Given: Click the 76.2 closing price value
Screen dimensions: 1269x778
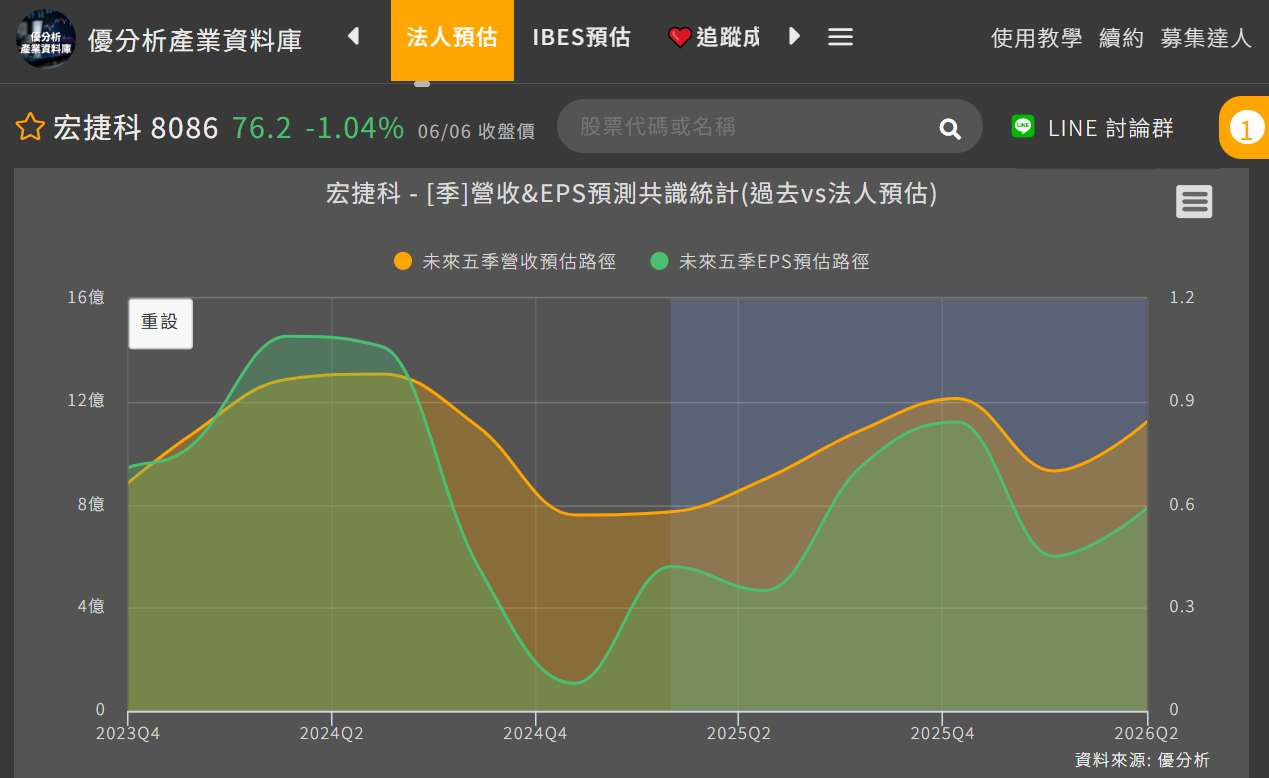Looking at the screenshot, I should pos(262,128).
